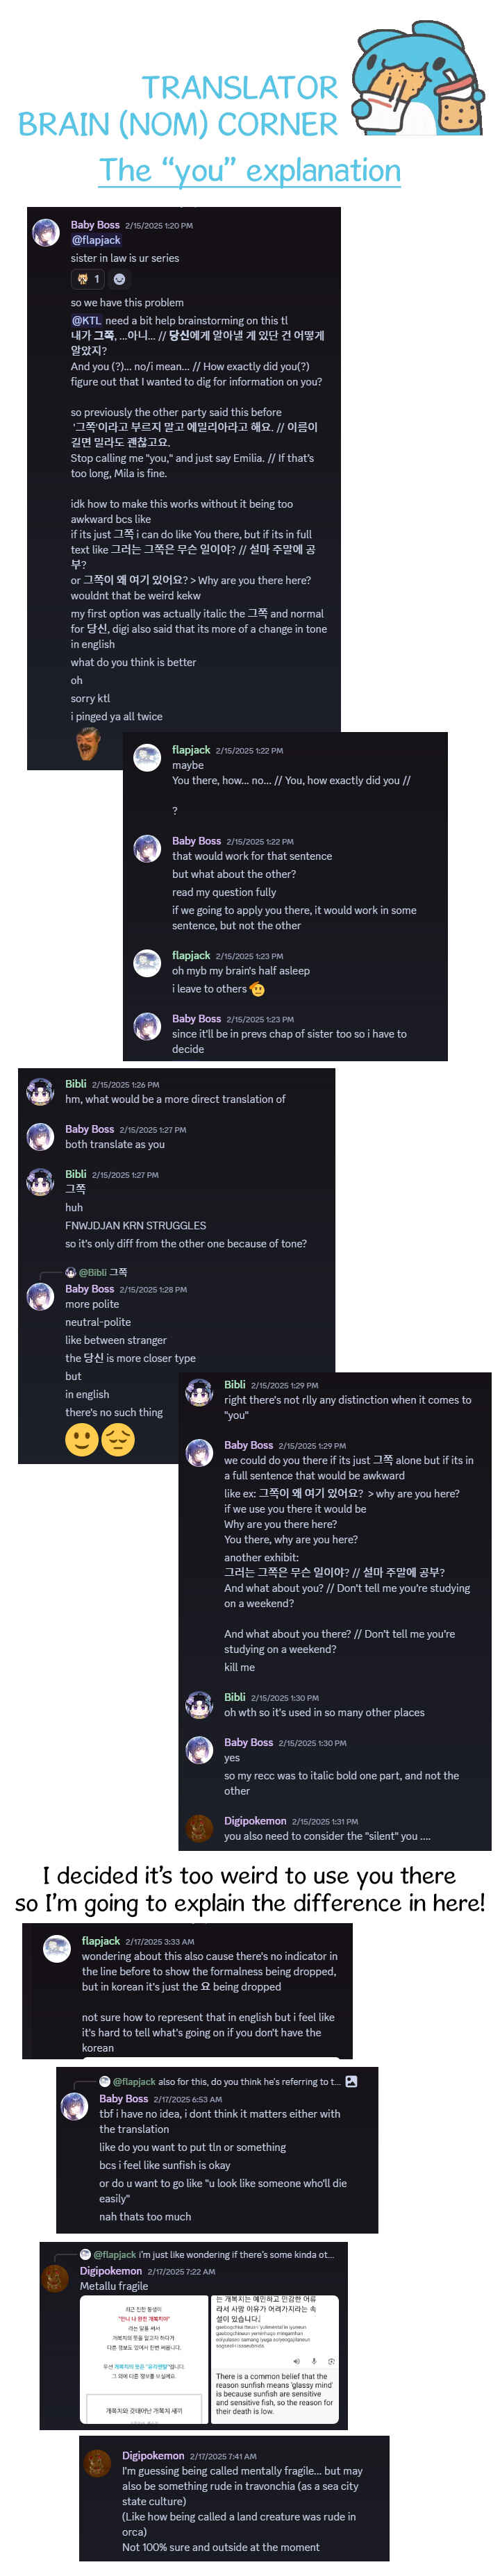Screen dimensions: 500x2576
Task: Jump to replied message '@Bibli 그쪽'
Action: 103,1272
